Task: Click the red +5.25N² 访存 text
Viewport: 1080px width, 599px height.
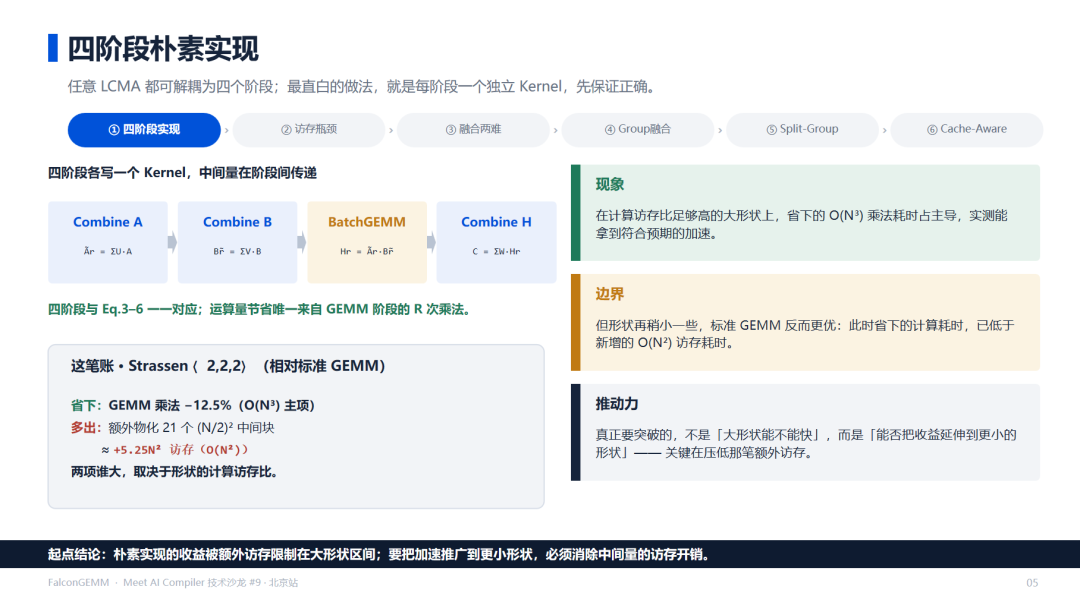Action: coord(180,450)
